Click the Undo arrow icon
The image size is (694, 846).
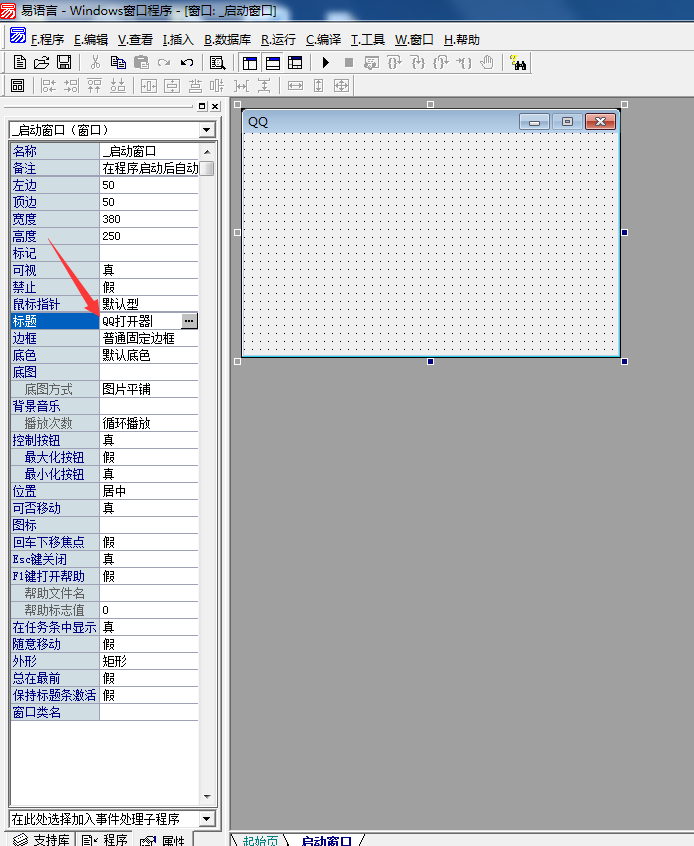[187, 63]
